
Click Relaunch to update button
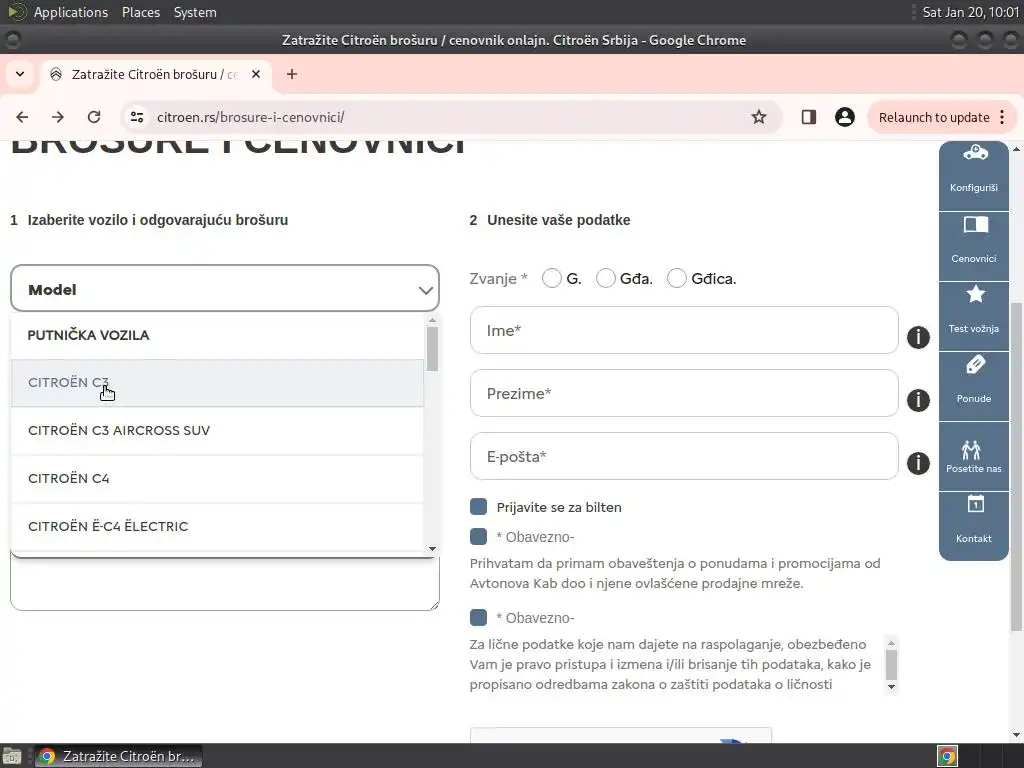pyautogui.click(x=934, y=118)
